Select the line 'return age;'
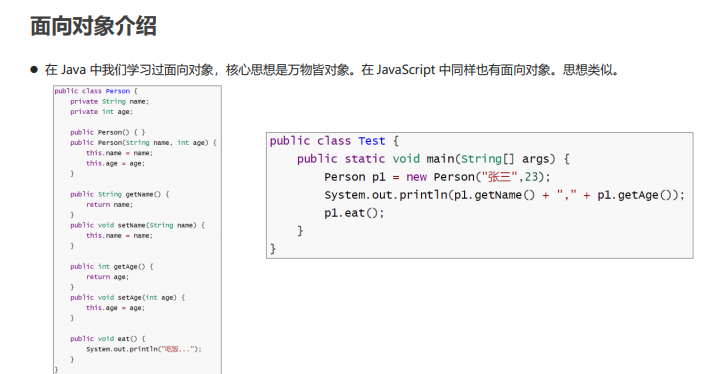The width and height of the screenshot is (720, 374). (x=107, y=277)
